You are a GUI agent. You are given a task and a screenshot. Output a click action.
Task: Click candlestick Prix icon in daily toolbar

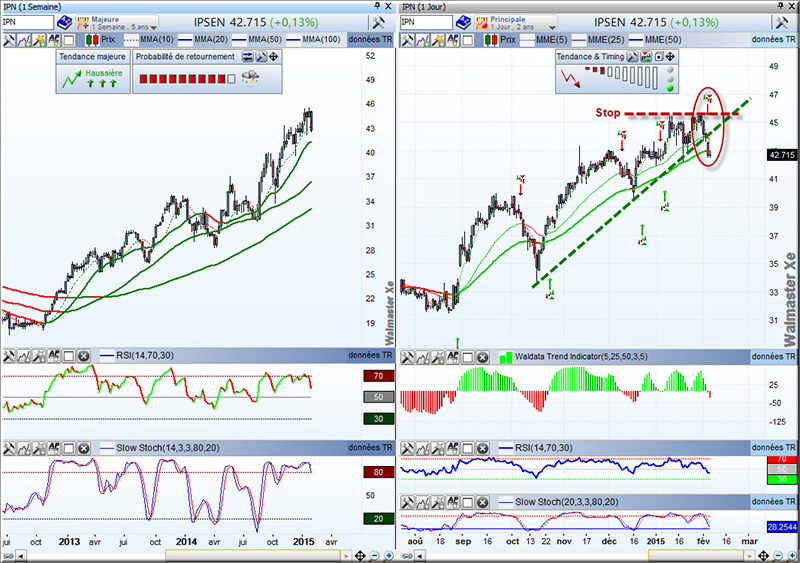(491, 40)
